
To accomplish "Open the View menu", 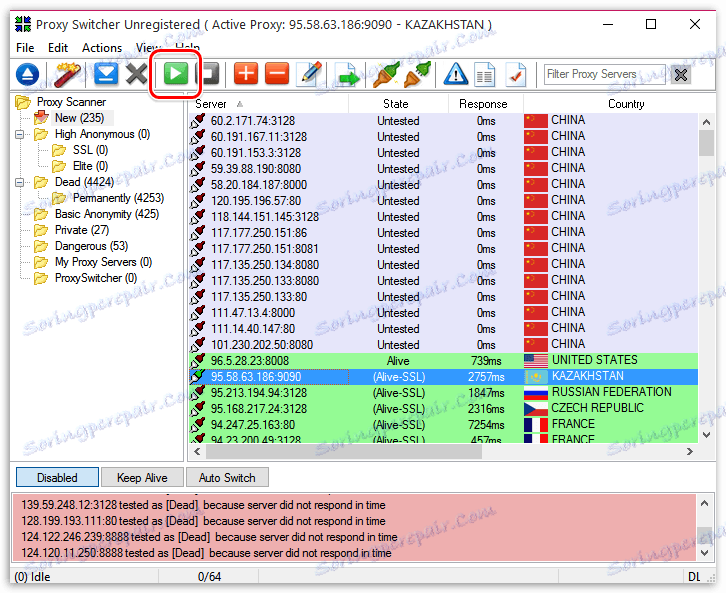I will (x=148, y=48).
